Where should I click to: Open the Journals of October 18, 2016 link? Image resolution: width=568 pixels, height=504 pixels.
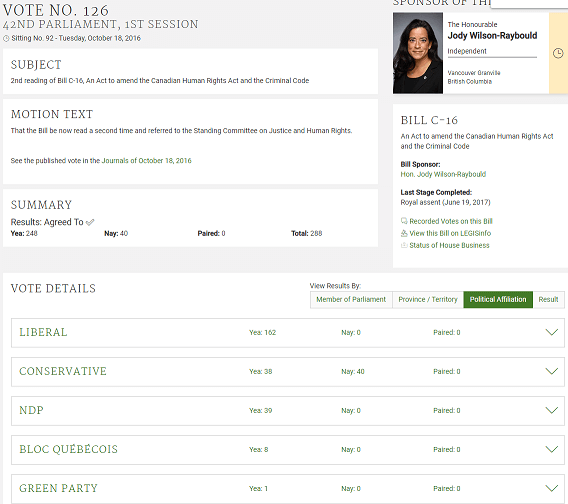(x=146, y=161)
